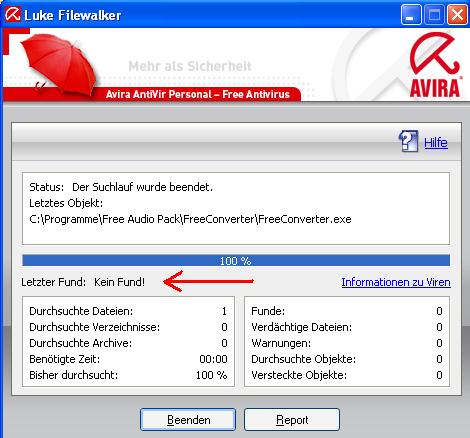
Task: Click the 'Durchsuchte Dateien:' label
Action: [81, 311]
